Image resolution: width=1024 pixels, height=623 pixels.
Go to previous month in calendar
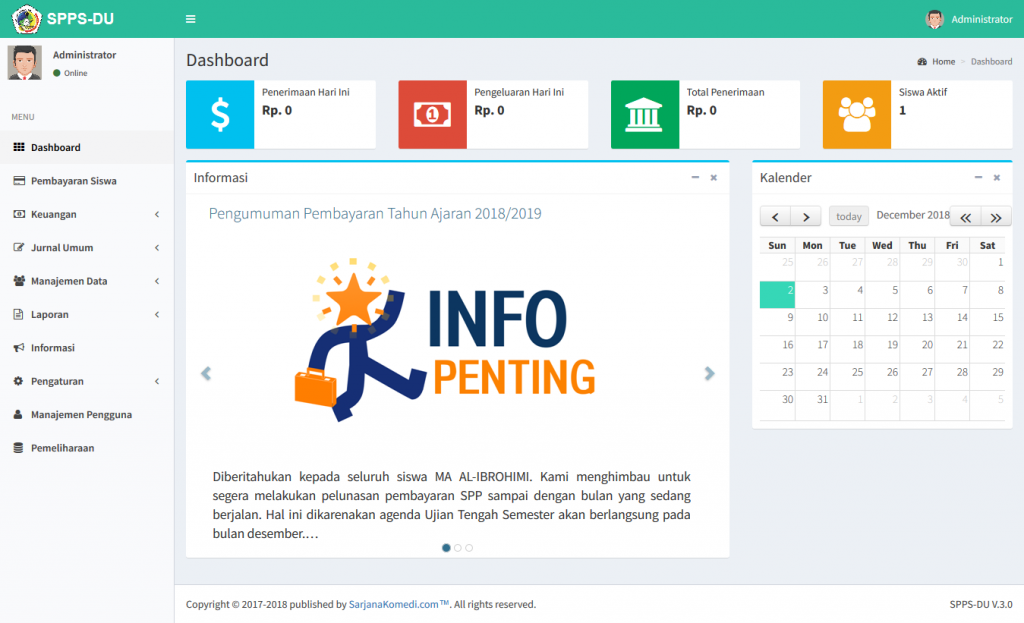(x=775, y=216)
